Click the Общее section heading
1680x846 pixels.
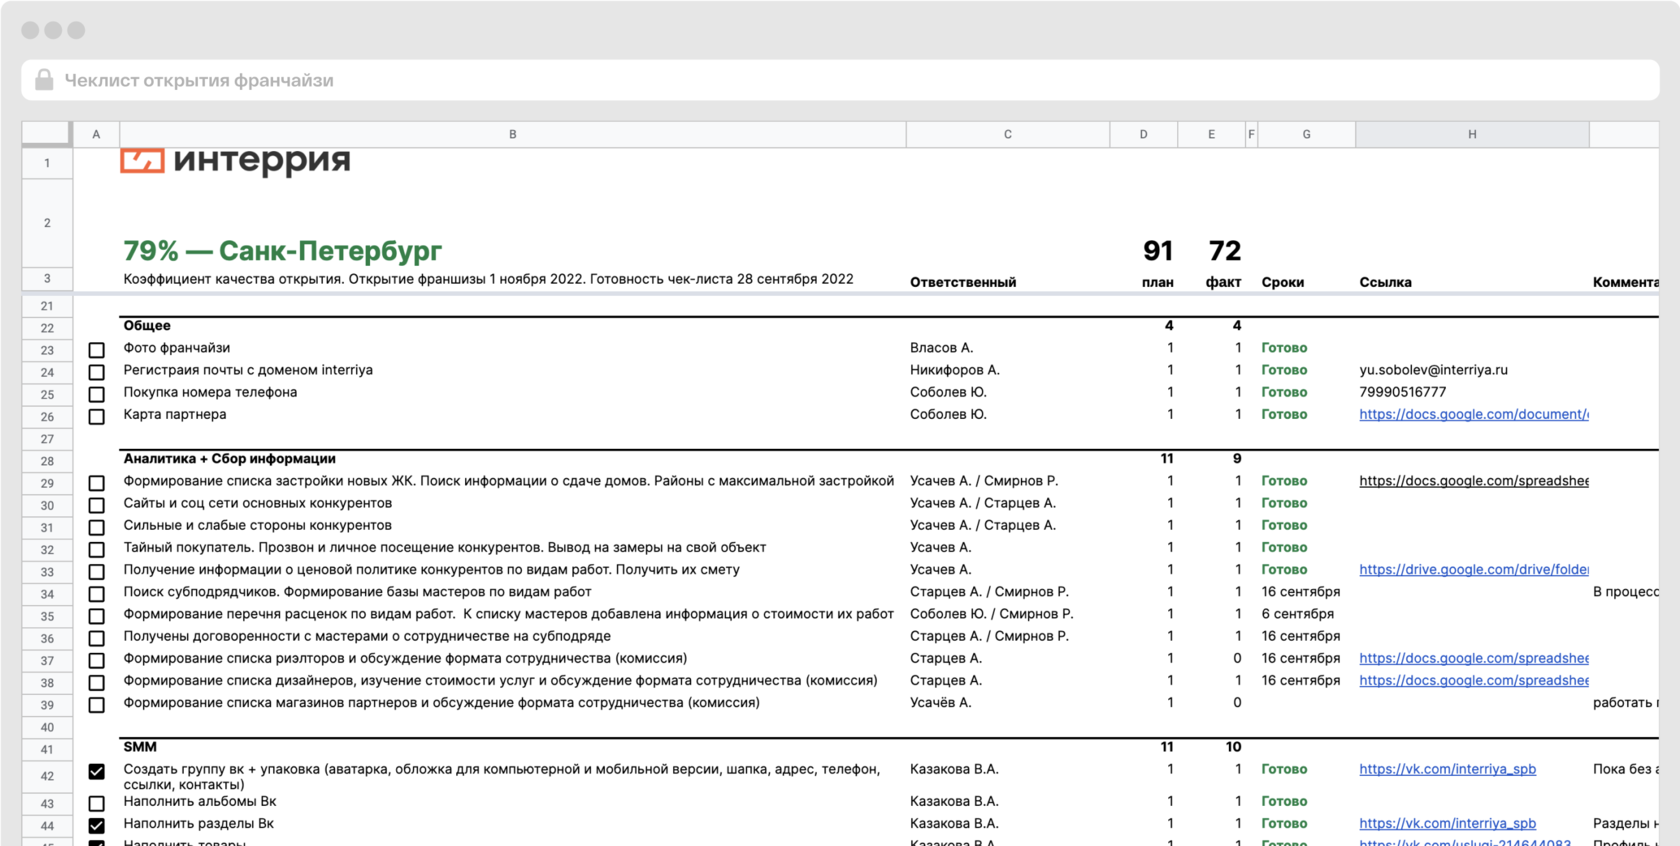tap(147, 325)
